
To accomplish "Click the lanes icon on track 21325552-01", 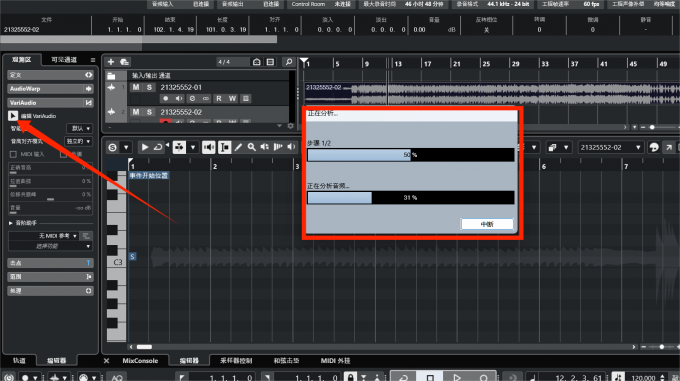I will (x=246, y=98).
